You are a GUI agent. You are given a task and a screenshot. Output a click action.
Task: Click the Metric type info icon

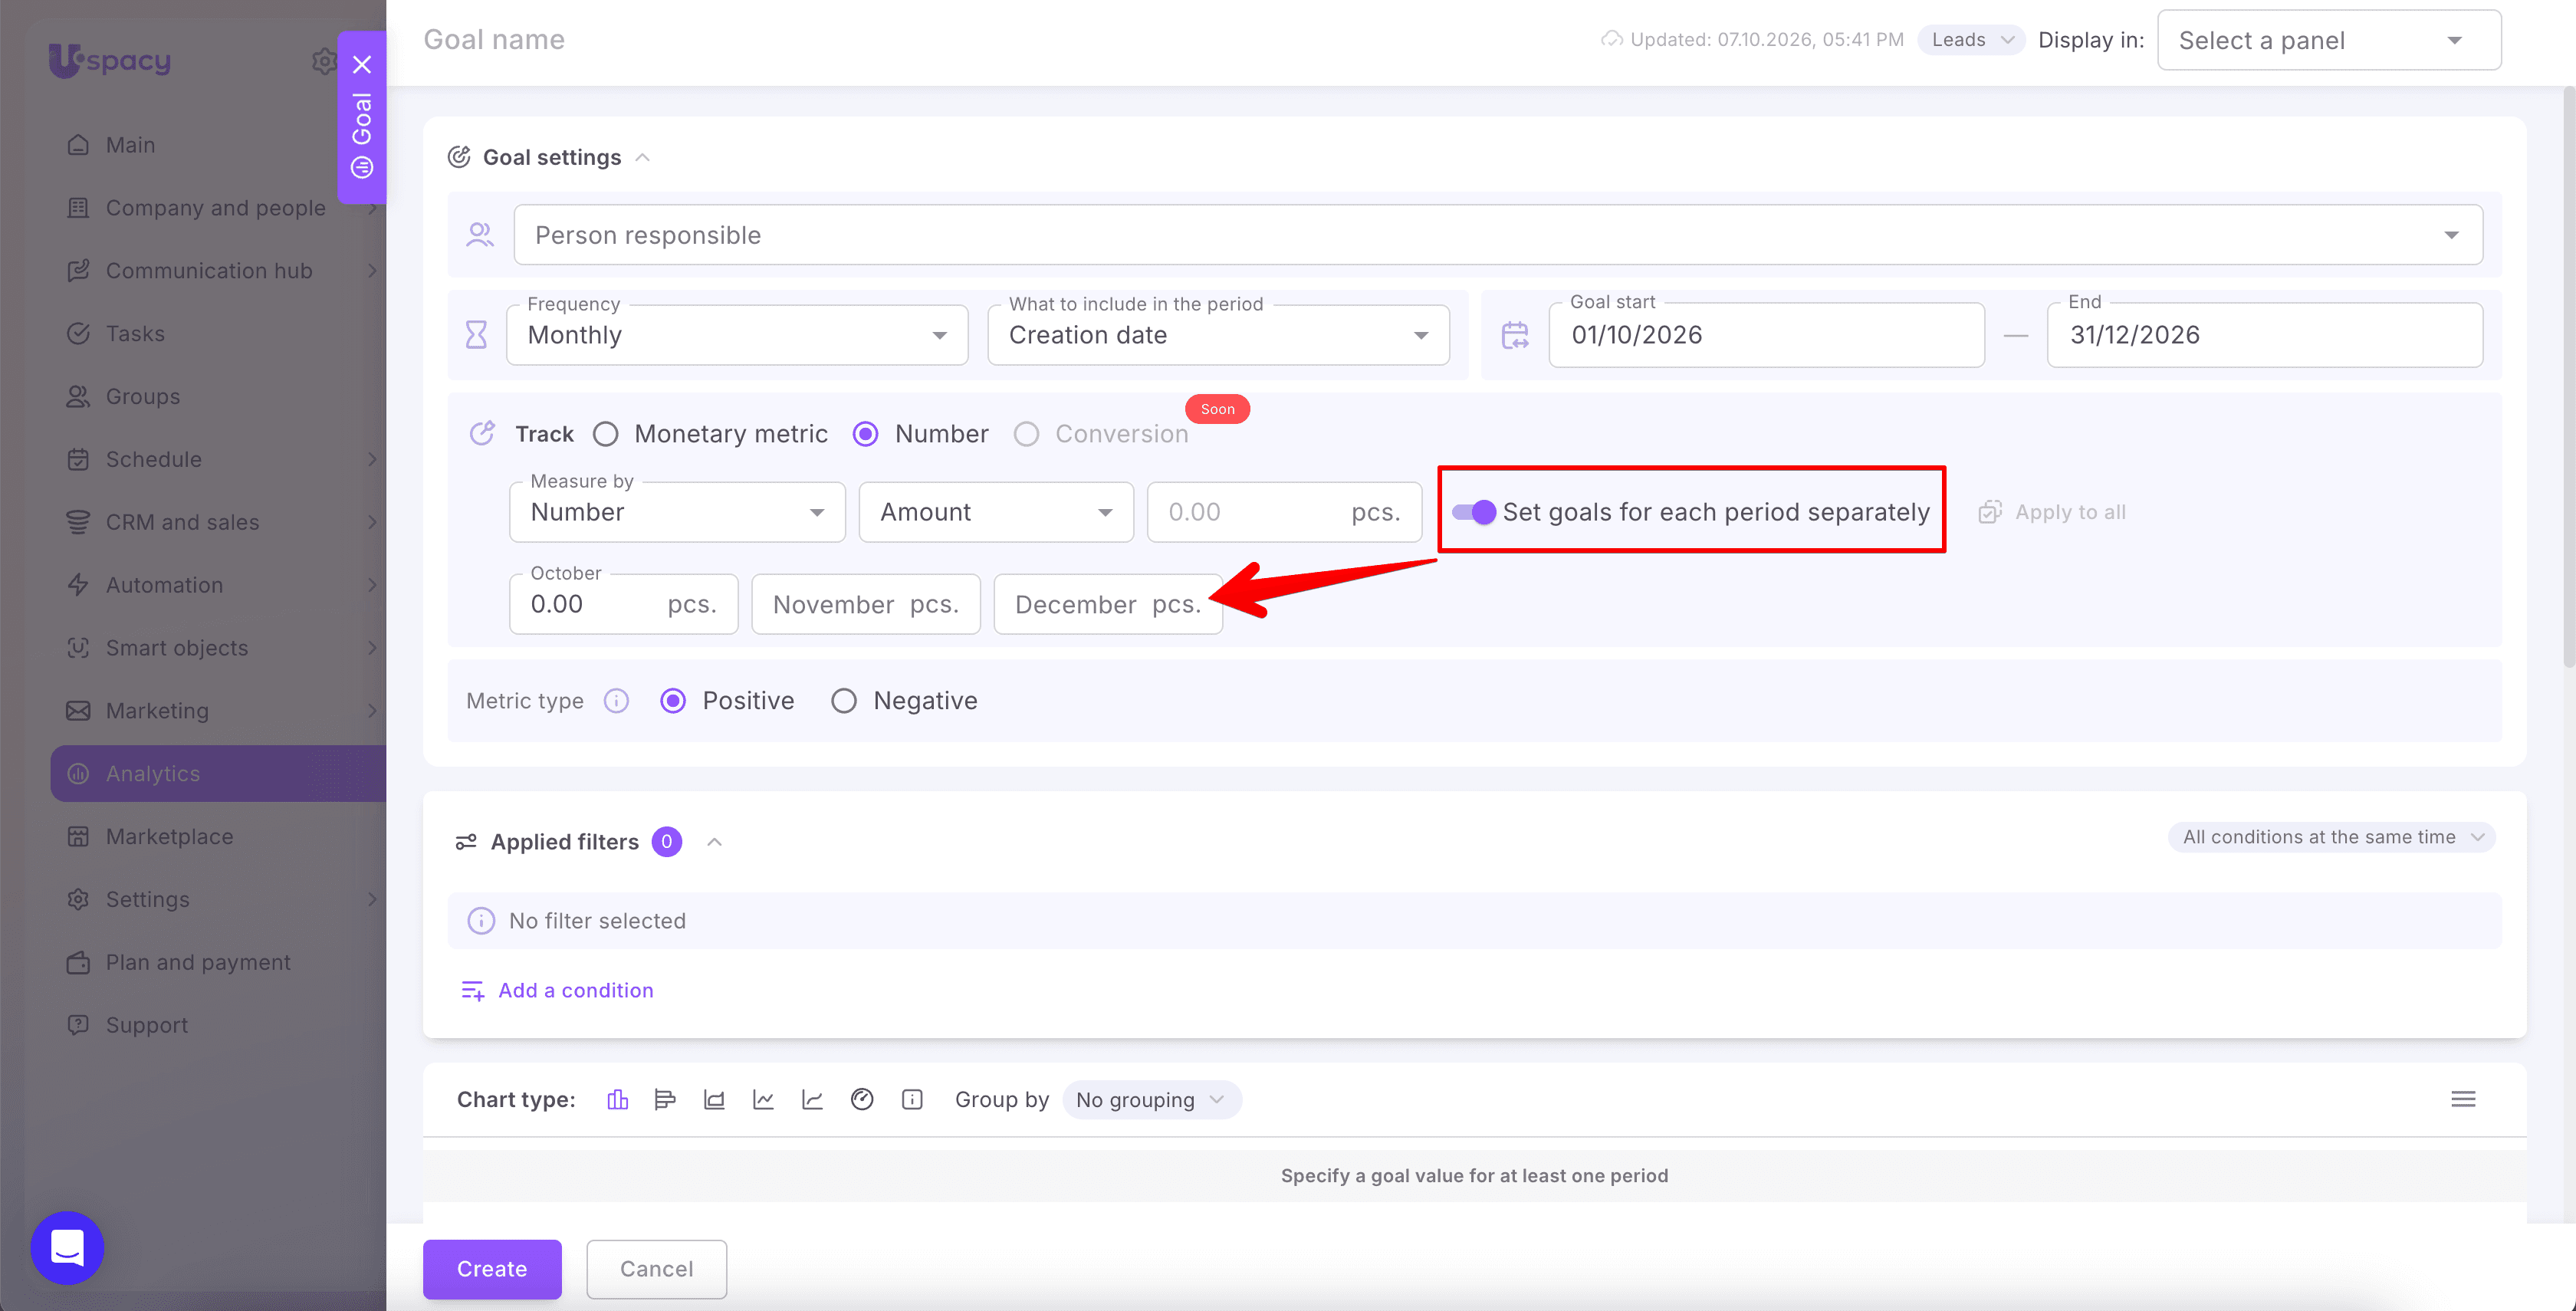pyautogui.click(x=616, y=701)
